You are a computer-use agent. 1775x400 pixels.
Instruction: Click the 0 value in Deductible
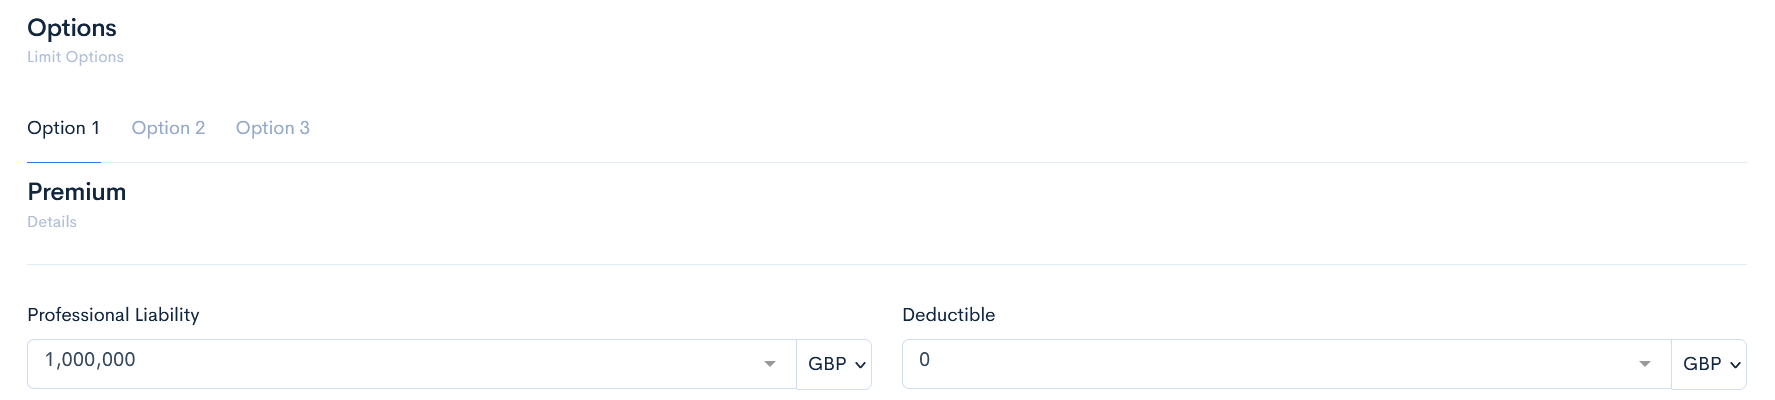click(x=924, y=360)
